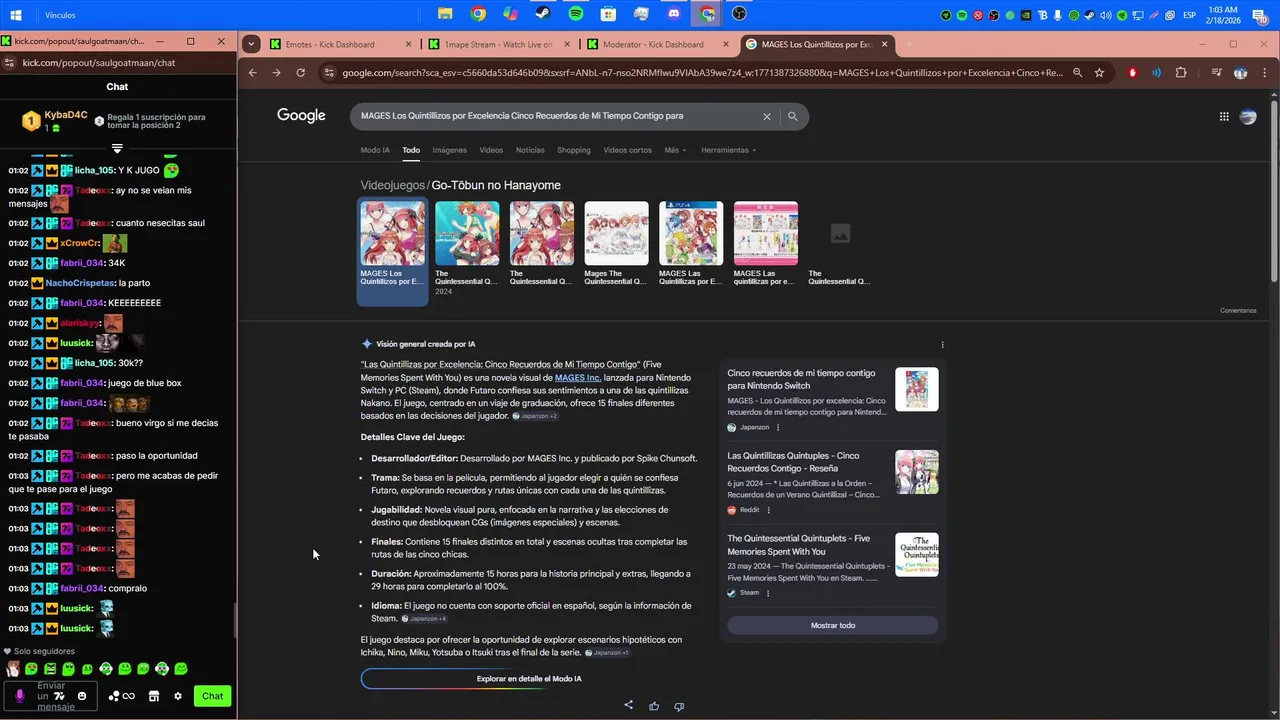
Task: Expand the chat leaderboard arrow
Action: click(x=117, y=148)
